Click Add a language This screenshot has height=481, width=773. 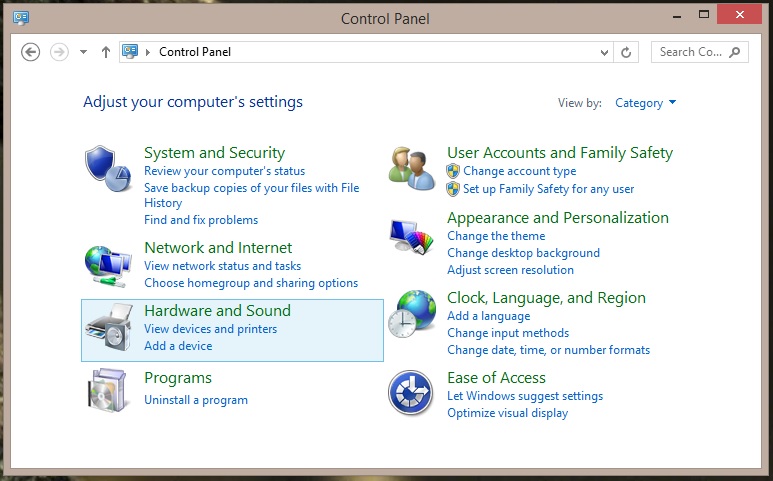(489, 316)
